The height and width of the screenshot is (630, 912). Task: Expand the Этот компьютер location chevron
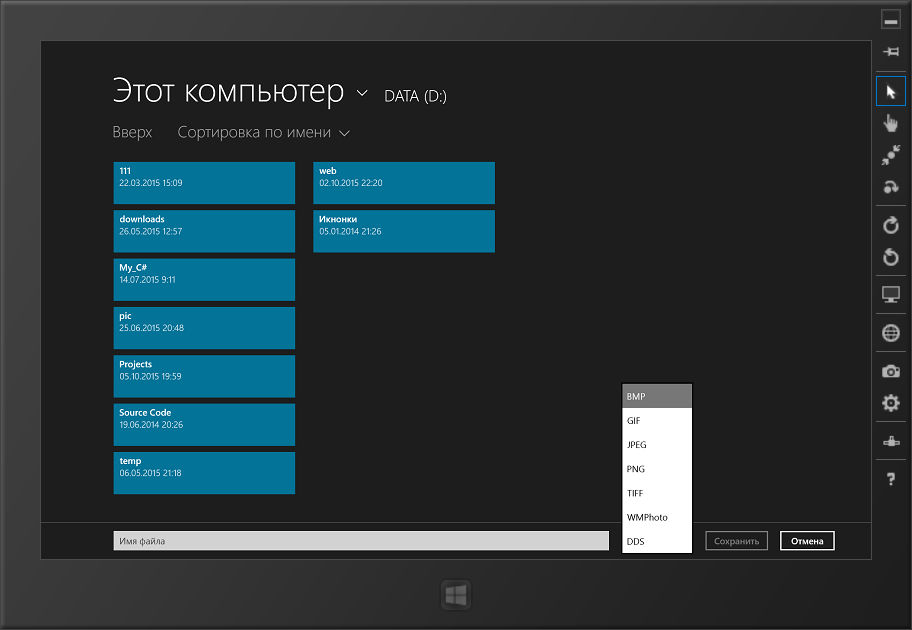(x=362, y=92)
